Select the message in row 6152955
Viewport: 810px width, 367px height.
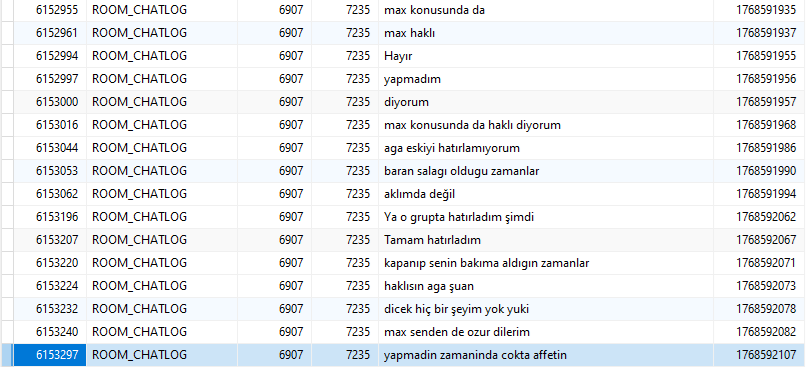(x=546, y=10)
